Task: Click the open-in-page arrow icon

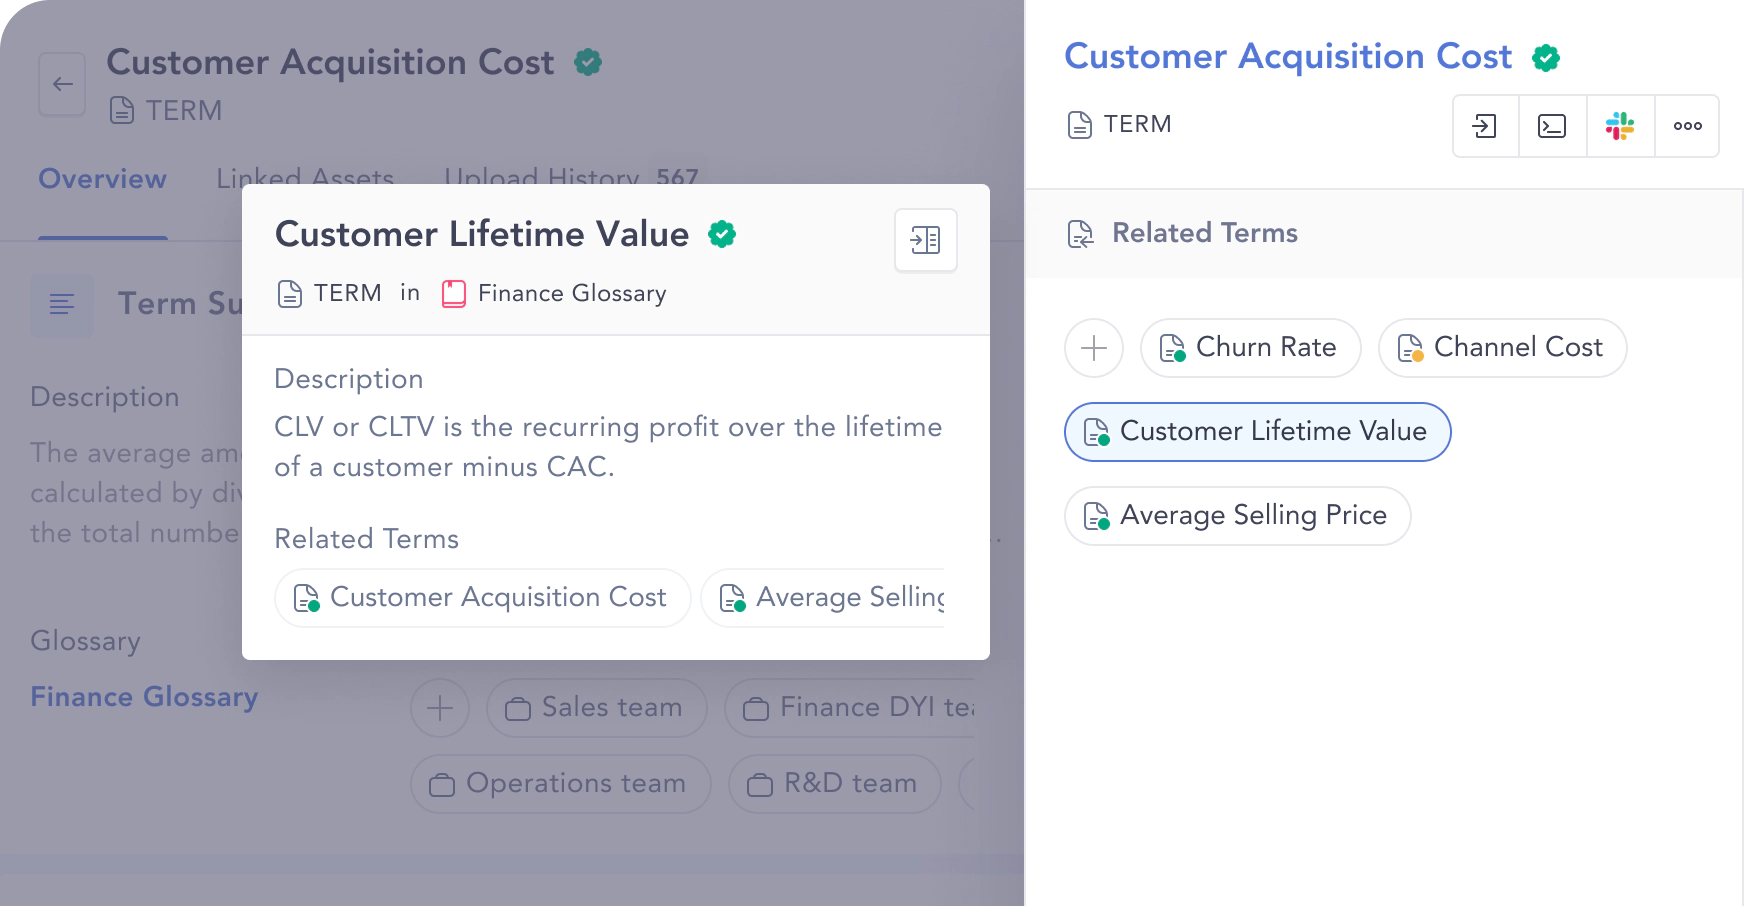Action: pos(1485,126)
